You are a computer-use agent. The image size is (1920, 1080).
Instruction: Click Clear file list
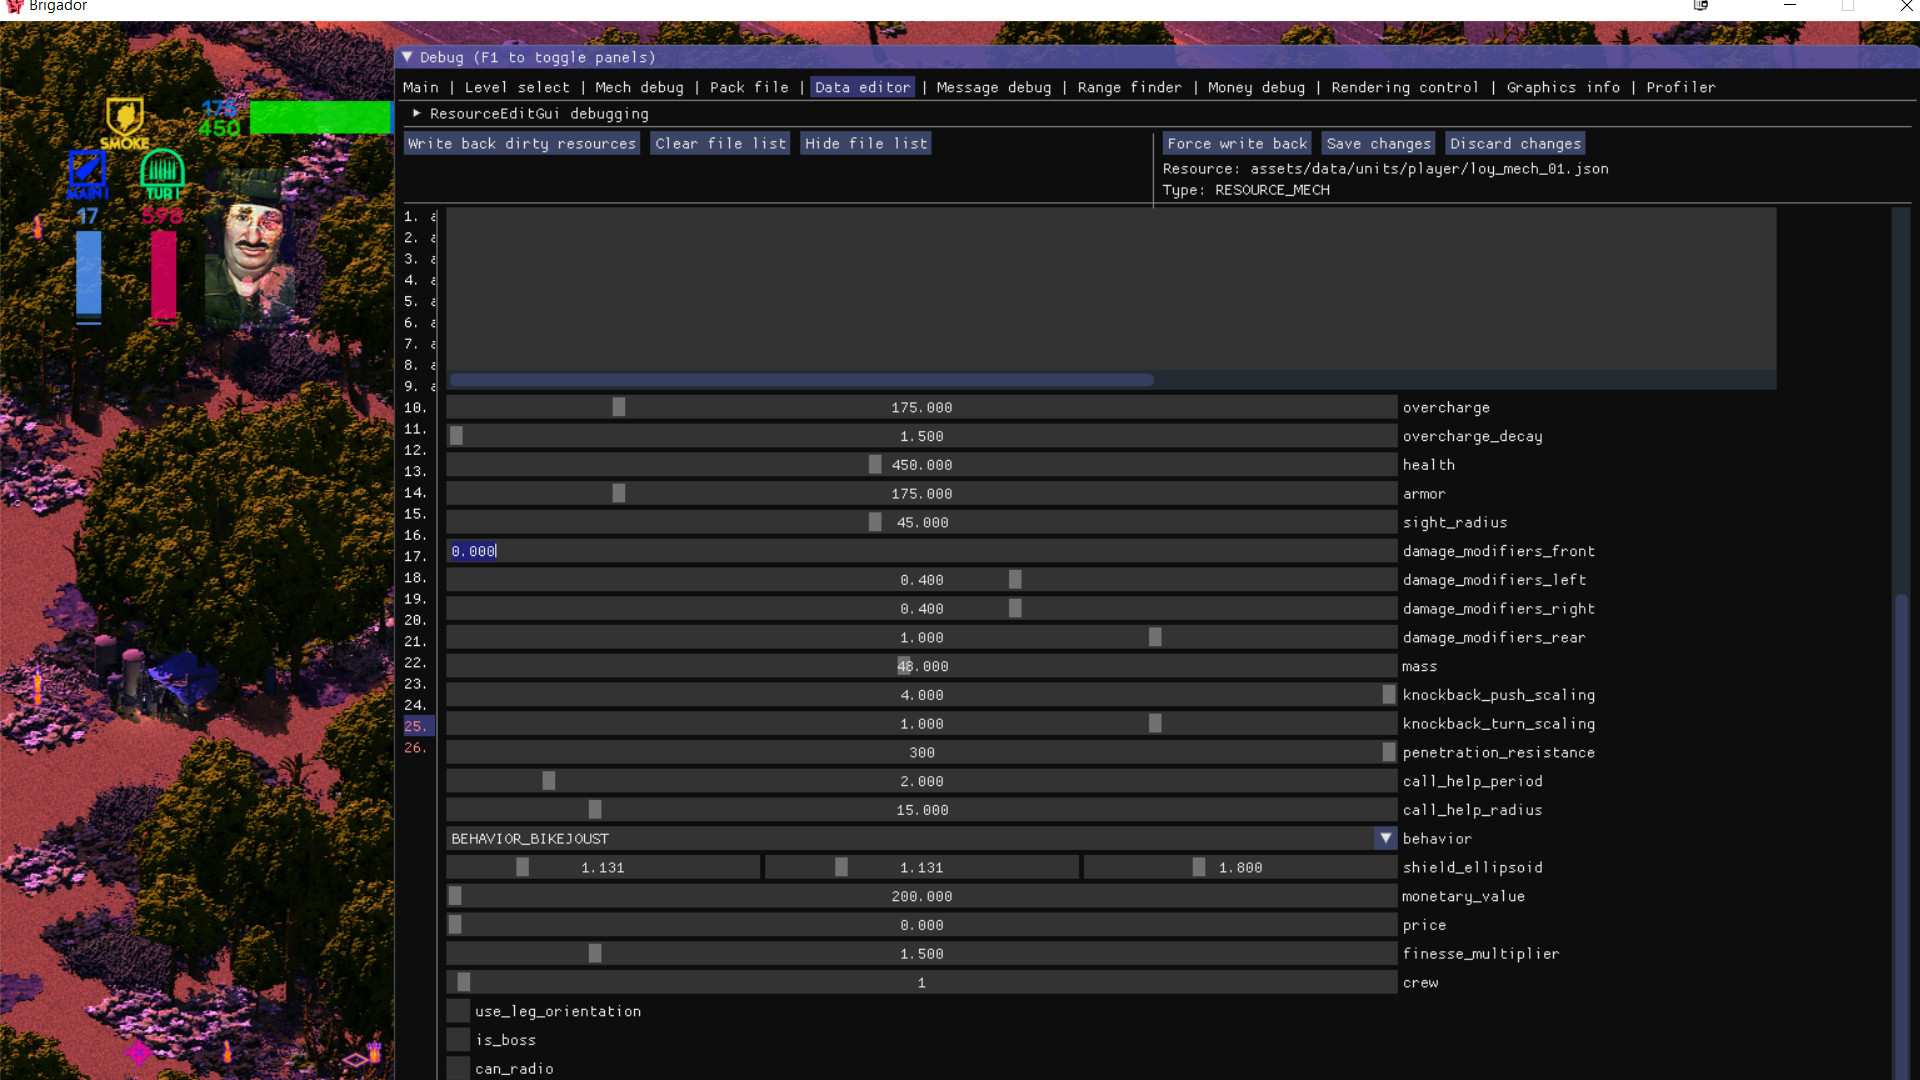[719, 143]
